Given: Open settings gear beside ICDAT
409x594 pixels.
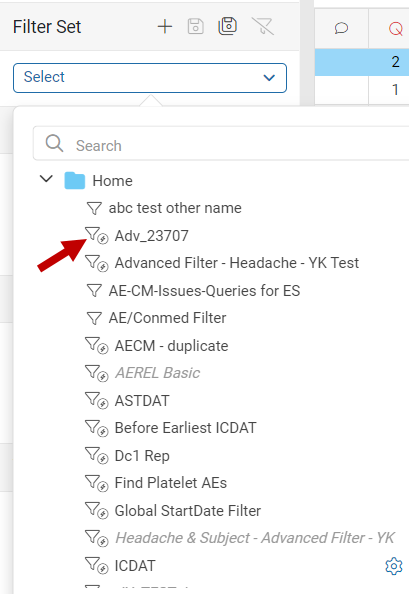Looking at the screenshot, I should pyautogui.click(x=394, y=566).
